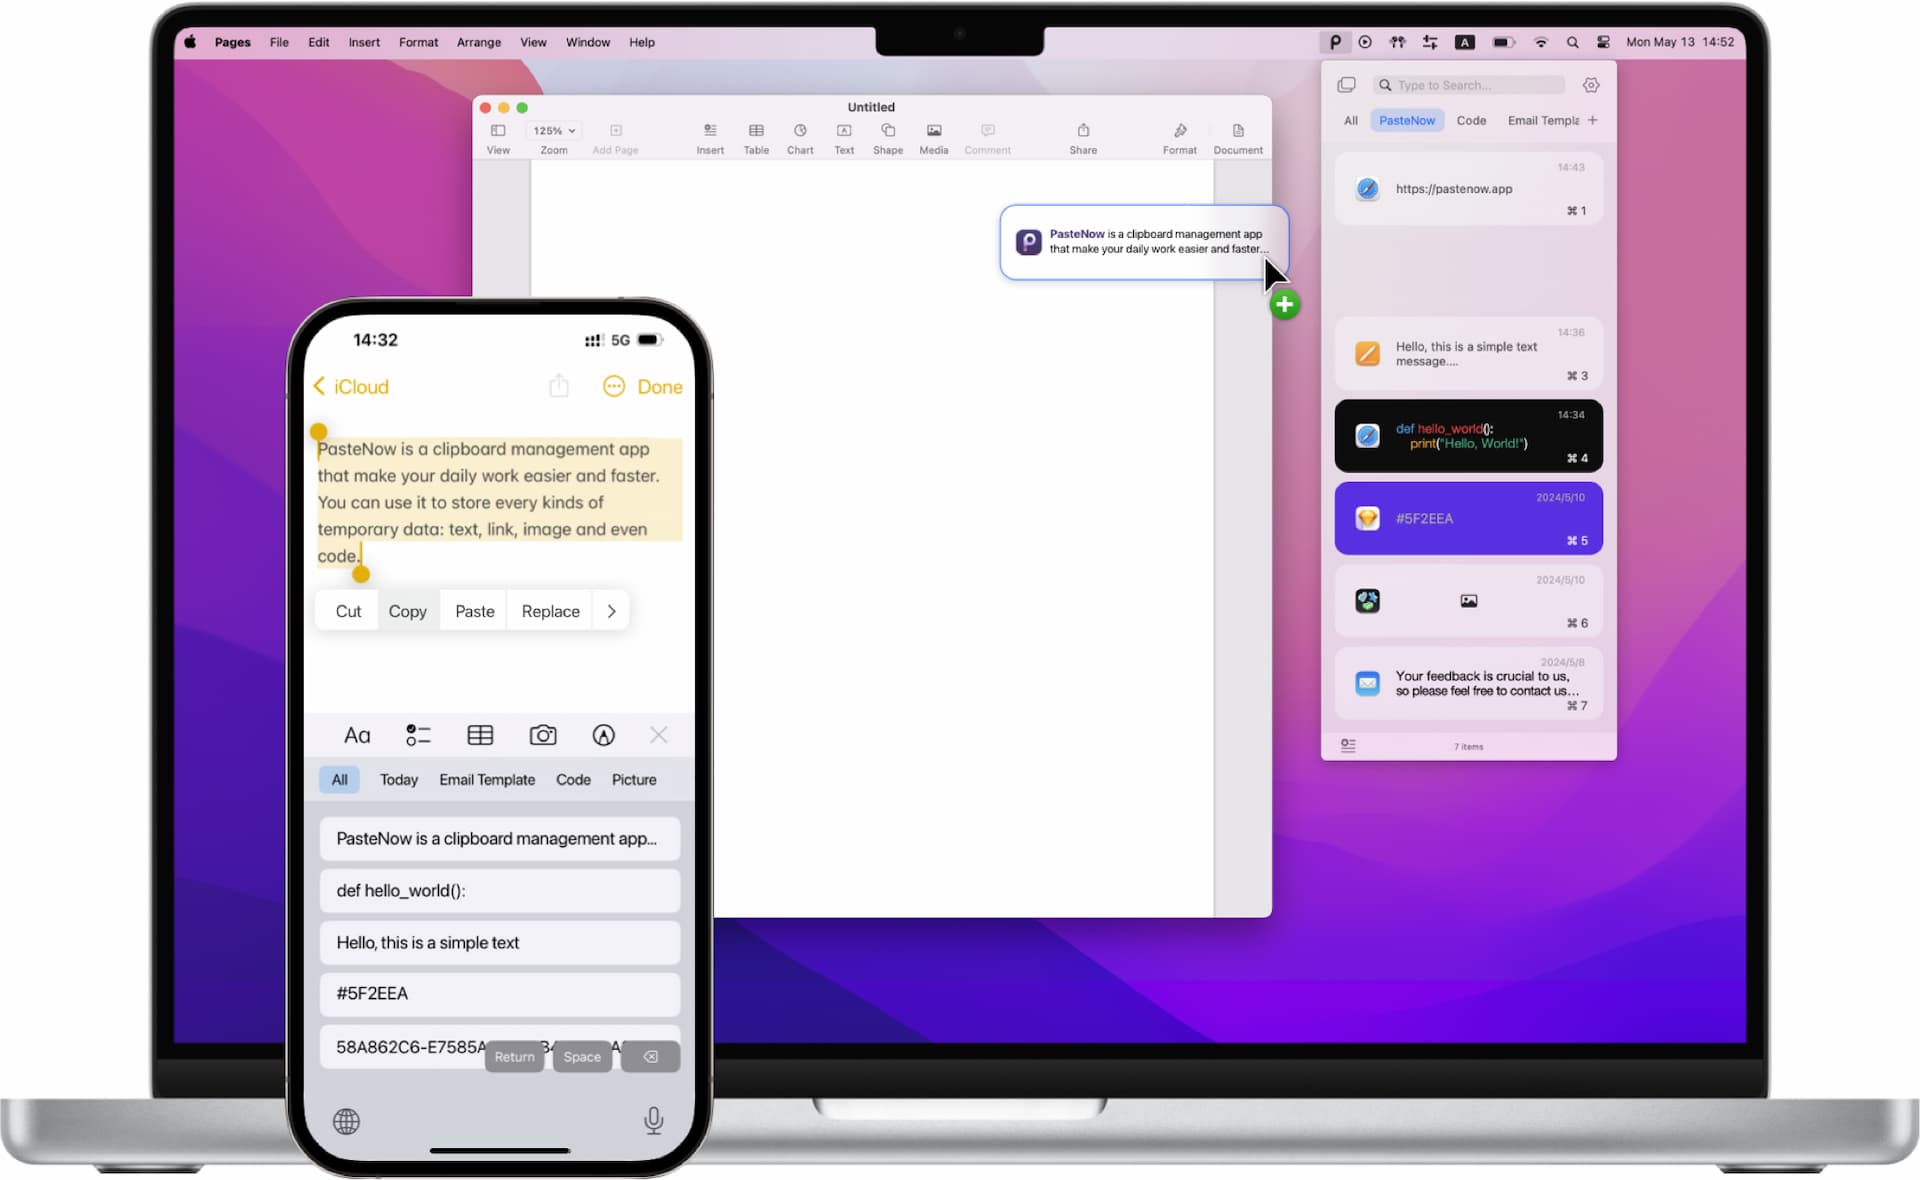The image size is (1920, 1180).
Task: Expand more options arrow after Replace
Action: click(x=611, y=611)
